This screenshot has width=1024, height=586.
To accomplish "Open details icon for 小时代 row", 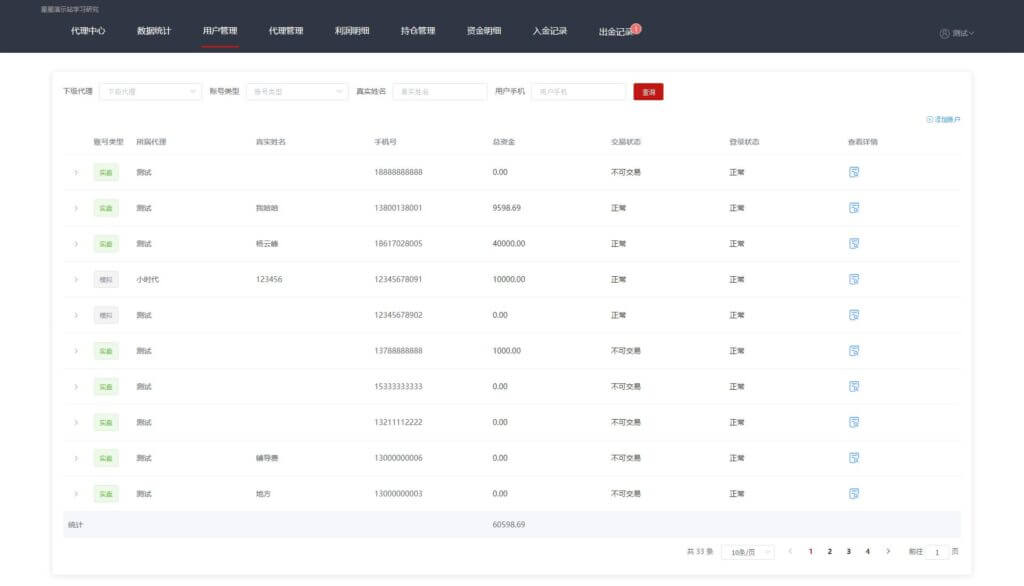I will [x=854, y=279].
